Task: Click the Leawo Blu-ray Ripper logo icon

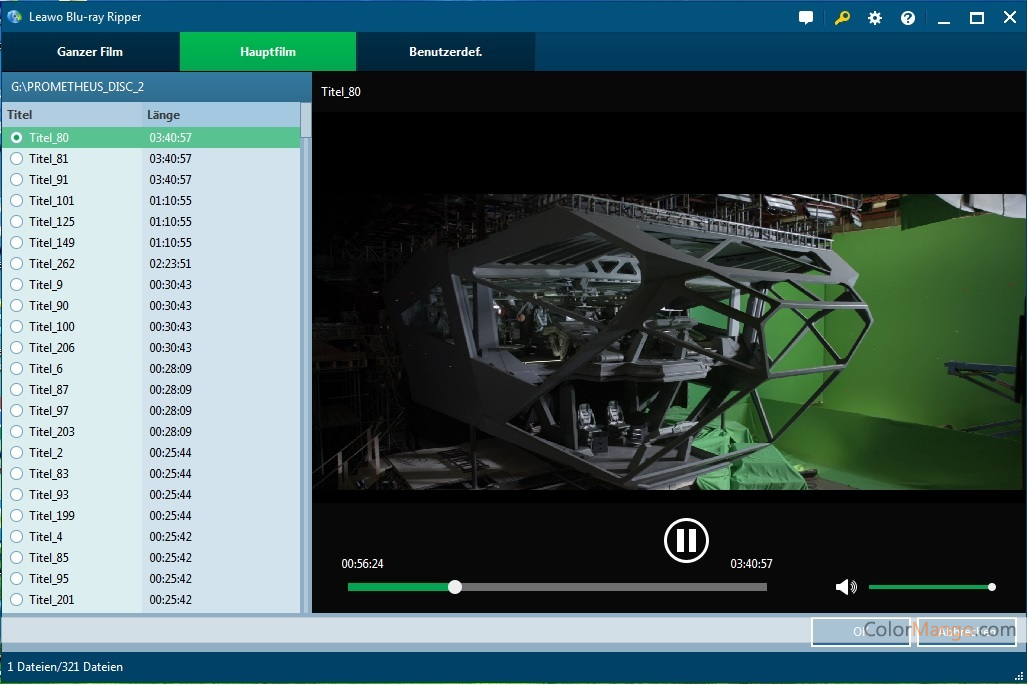Action: click(14, 17)
